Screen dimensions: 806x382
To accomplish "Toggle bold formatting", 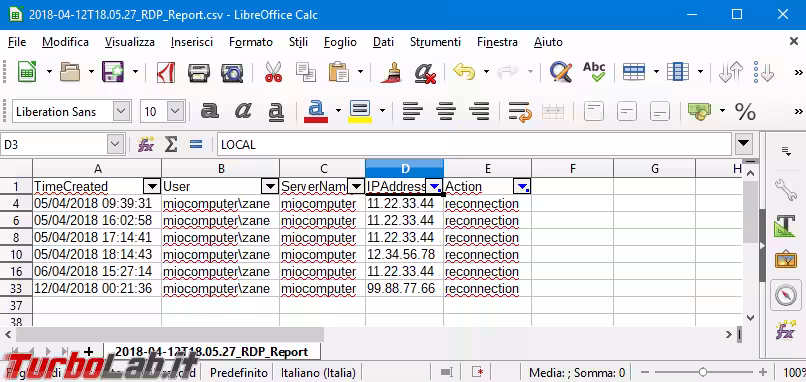I will tap(209, 111).
